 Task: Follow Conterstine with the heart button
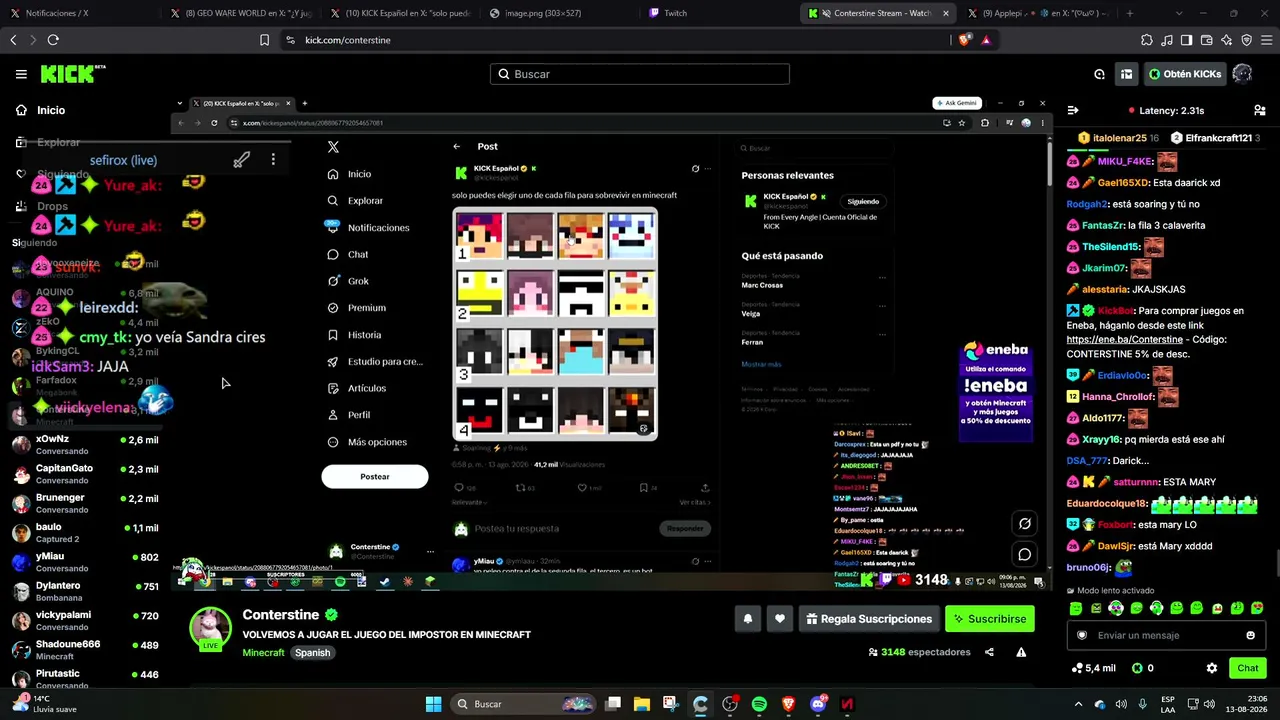(x=780, y=619)
